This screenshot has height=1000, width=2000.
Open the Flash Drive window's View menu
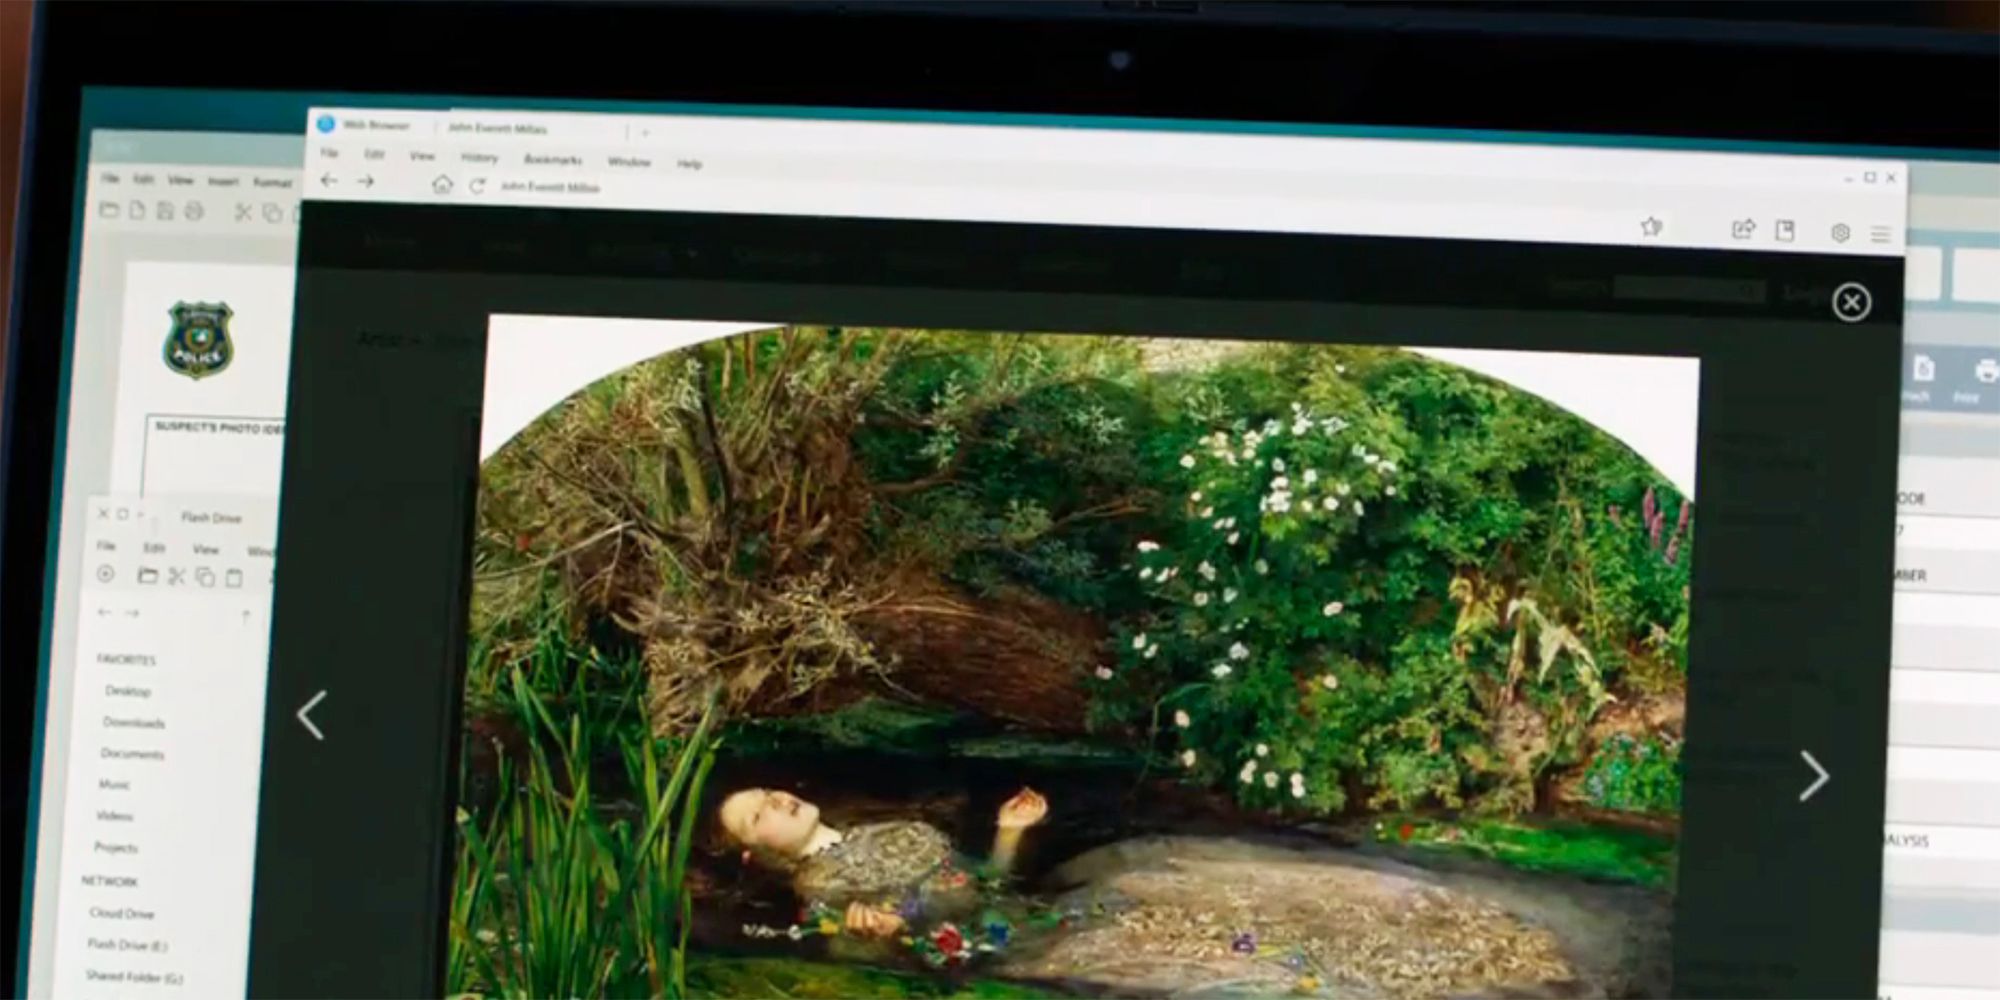[x=205, y=549]
